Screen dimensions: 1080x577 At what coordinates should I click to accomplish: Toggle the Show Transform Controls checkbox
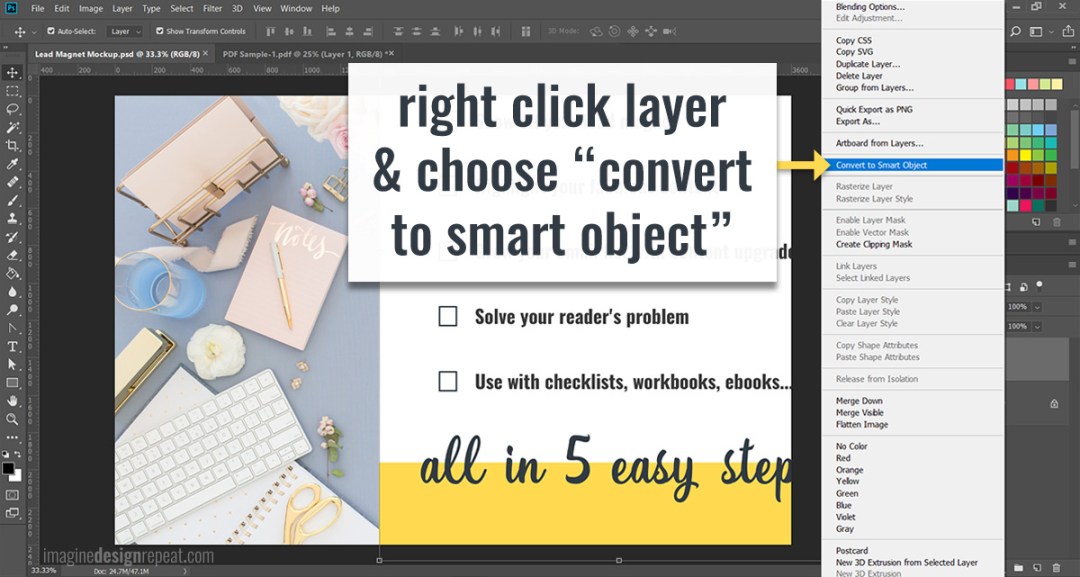pos(160,32)
